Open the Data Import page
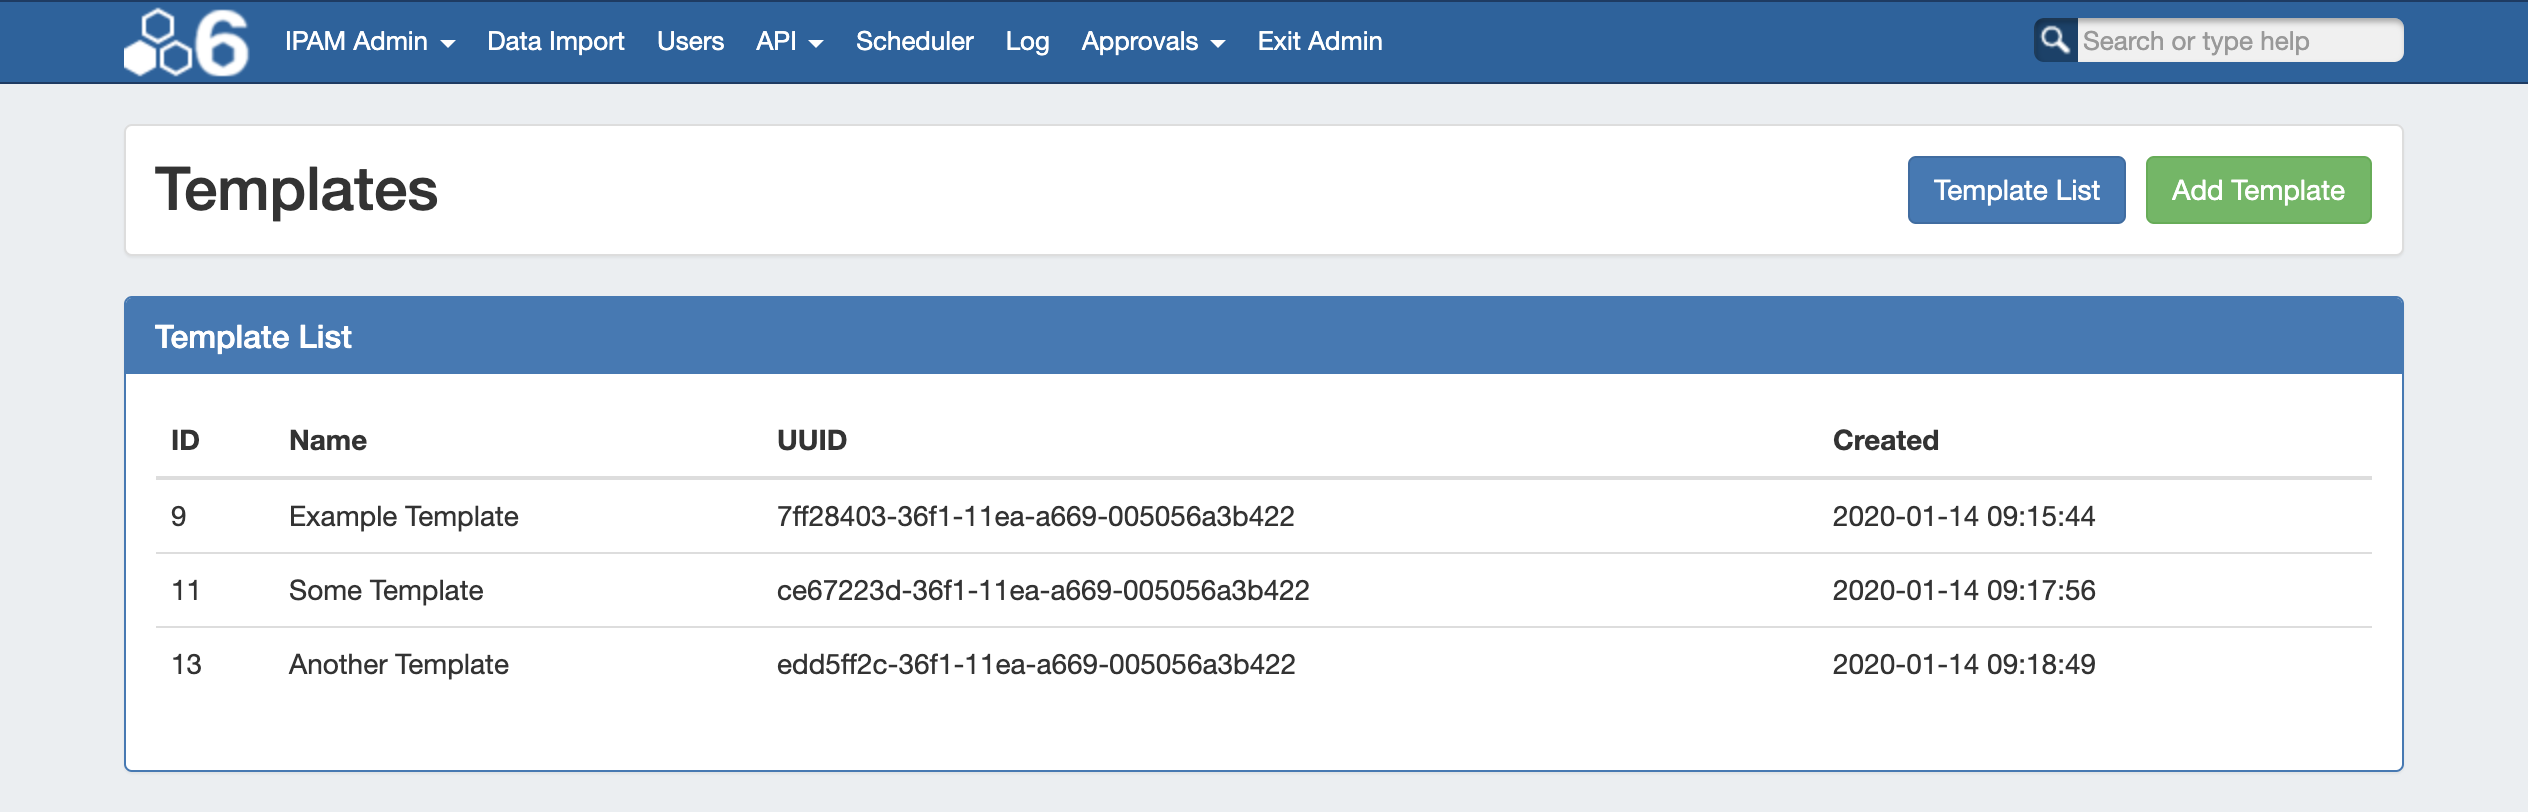2528x812 pixels. click(x=555, y=42)
